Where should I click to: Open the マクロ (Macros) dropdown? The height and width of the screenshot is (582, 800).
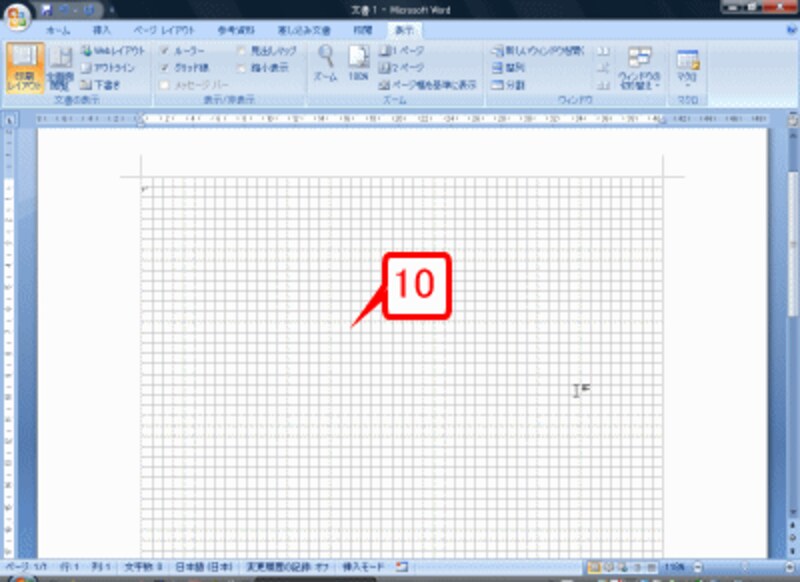(687, 67)
